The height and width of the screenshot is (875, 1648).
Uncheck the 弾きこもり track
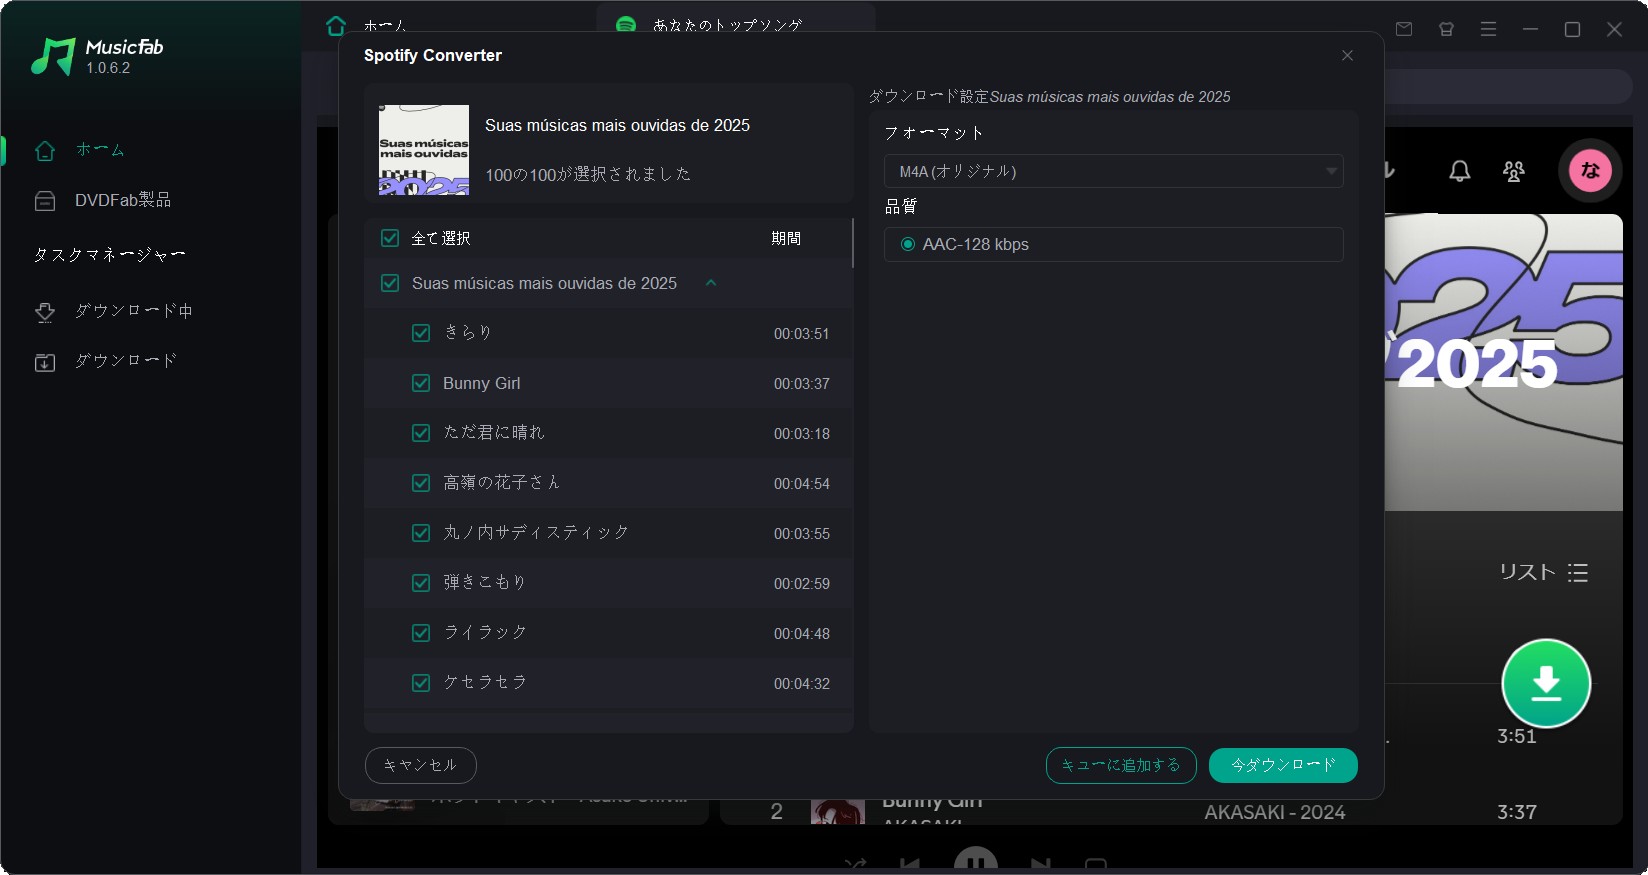tap(421, 583)
